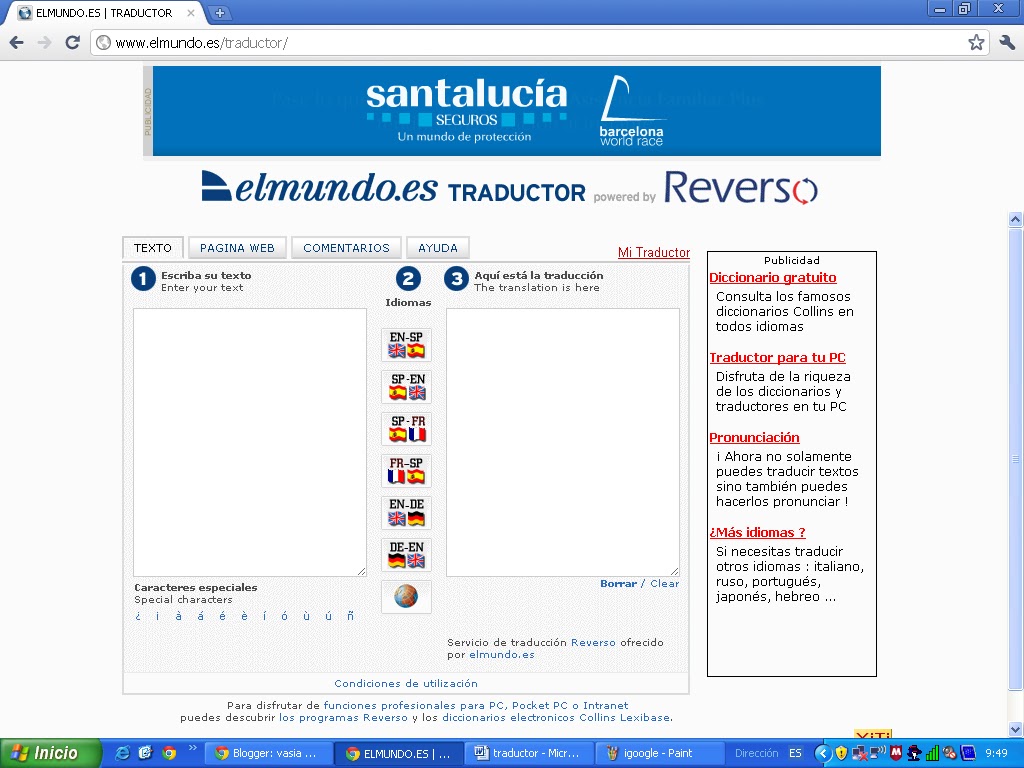Close the ELMUNDO.ES TRADUCTOR tab
Viewport: 1024px width, 768px height.
(x=191, y=12)
